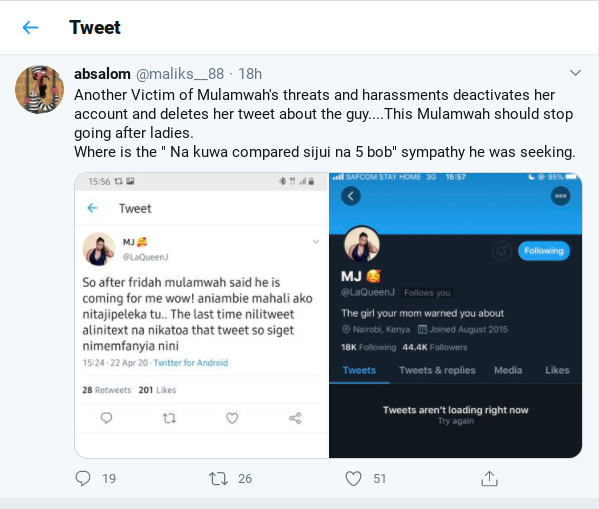Open the Twitter for Android link
599x509 pixels.
point(191,363)
